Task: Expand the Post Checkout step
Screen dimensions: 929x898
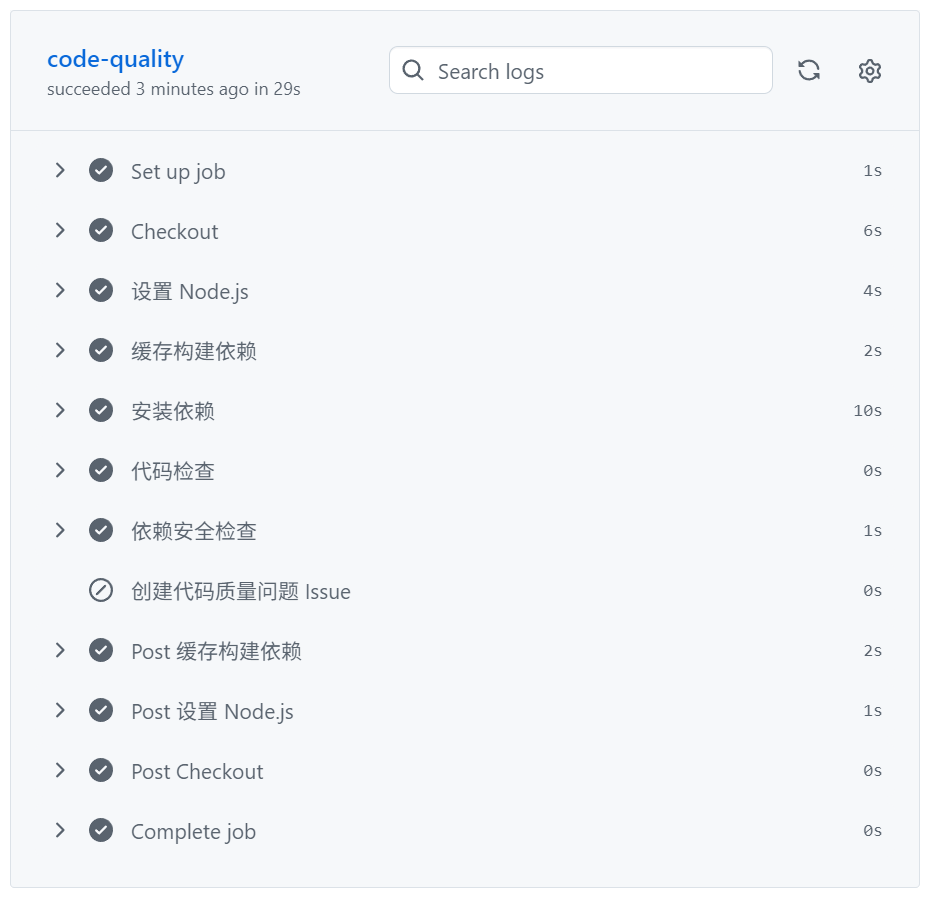Action: [x=60, y=770]
